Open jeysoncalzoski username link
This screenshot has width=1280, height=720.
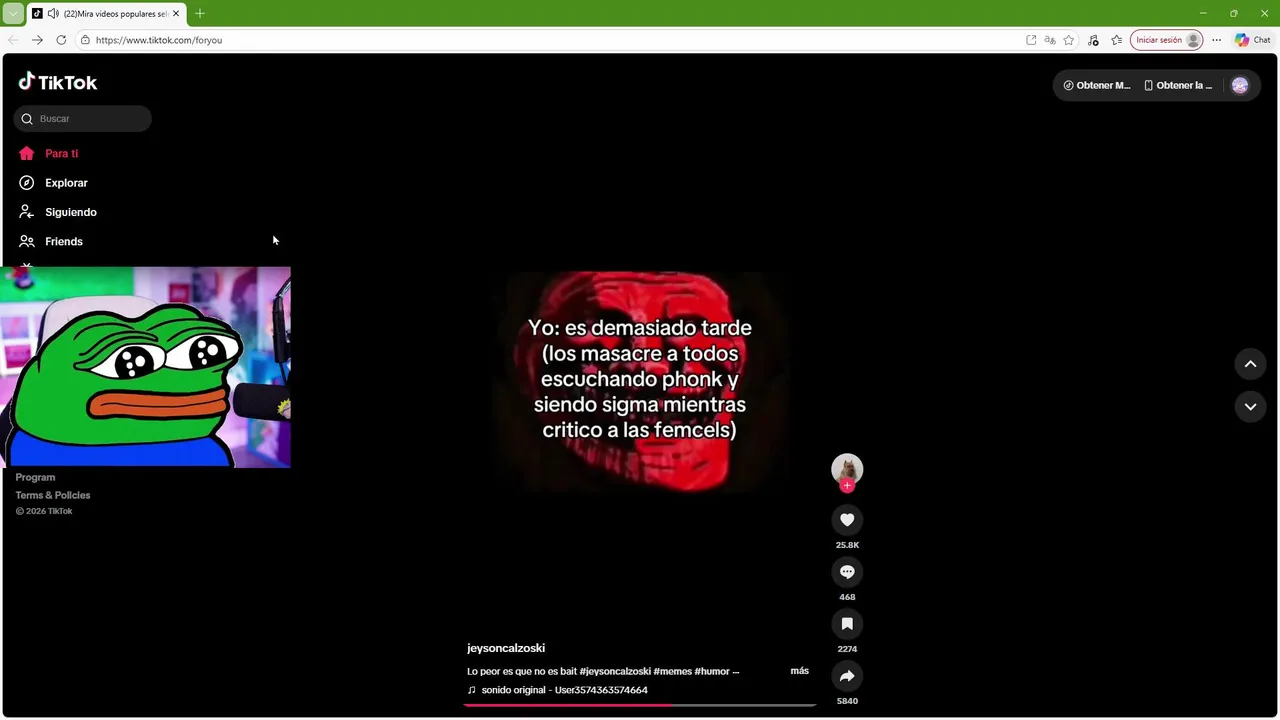pos(506,648)
